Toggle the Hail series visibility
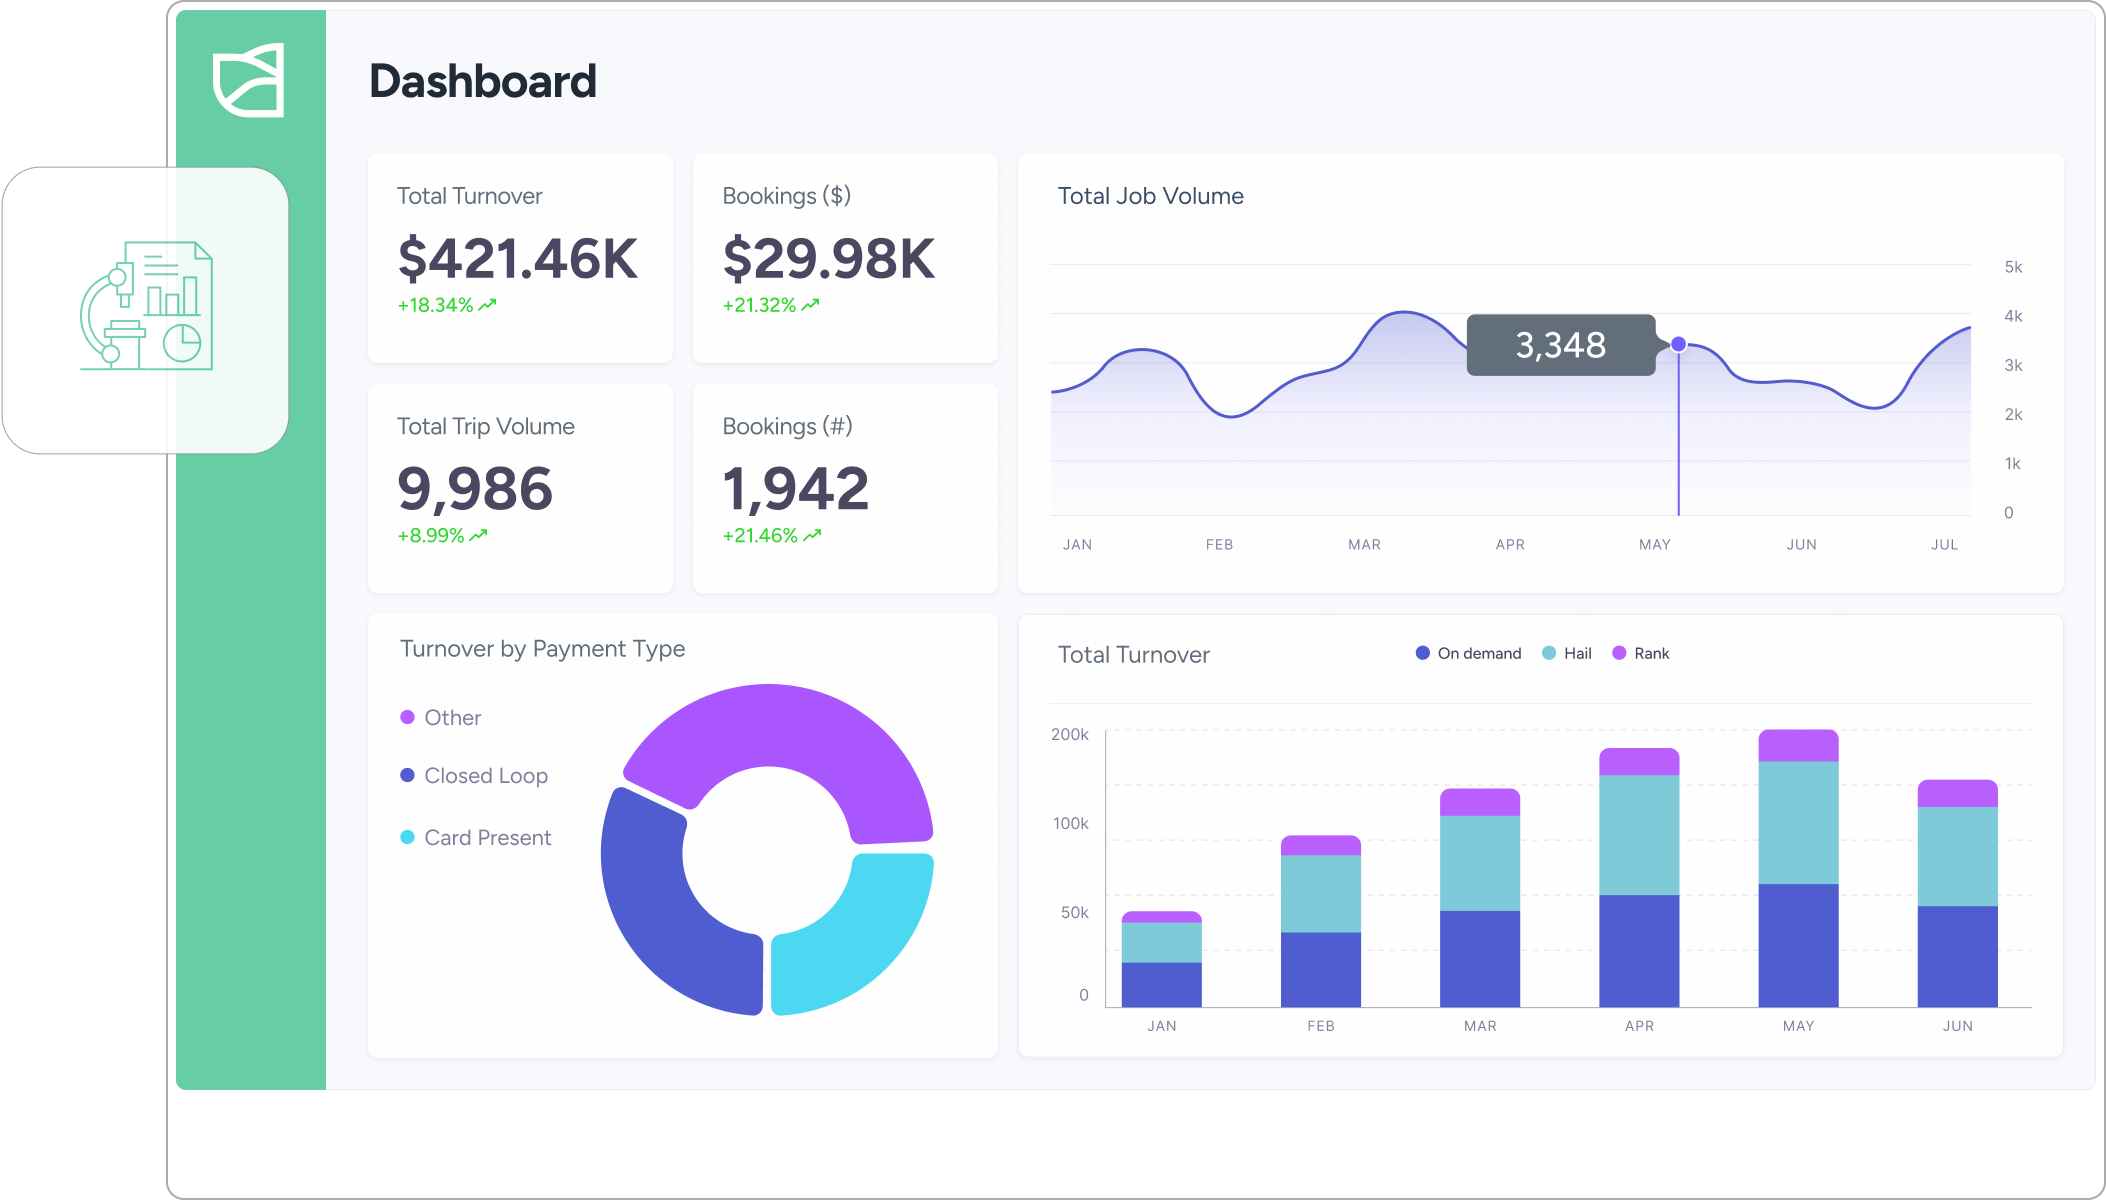This screenshot has height=1200, width=2106. click(1565, 653)
